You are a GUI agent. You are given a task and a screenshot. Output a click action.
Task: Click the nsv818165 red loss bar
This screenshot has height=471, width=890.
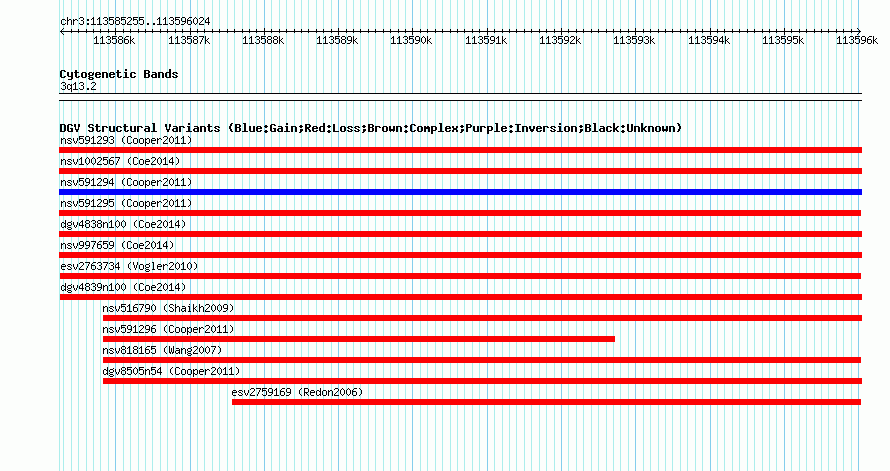(x=481, y=360)
